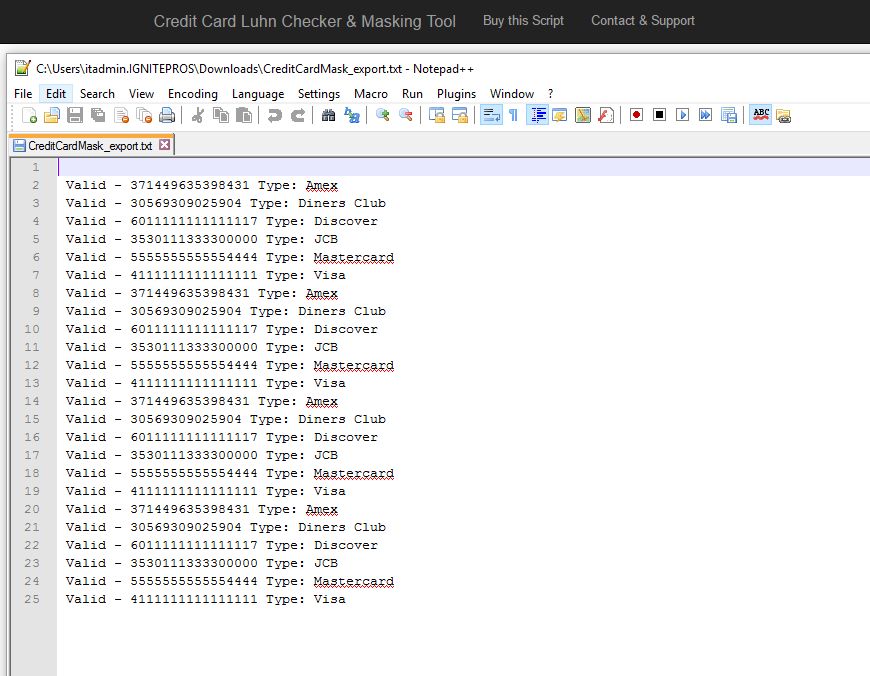Click Visa text on line 7

pos(330,275)
